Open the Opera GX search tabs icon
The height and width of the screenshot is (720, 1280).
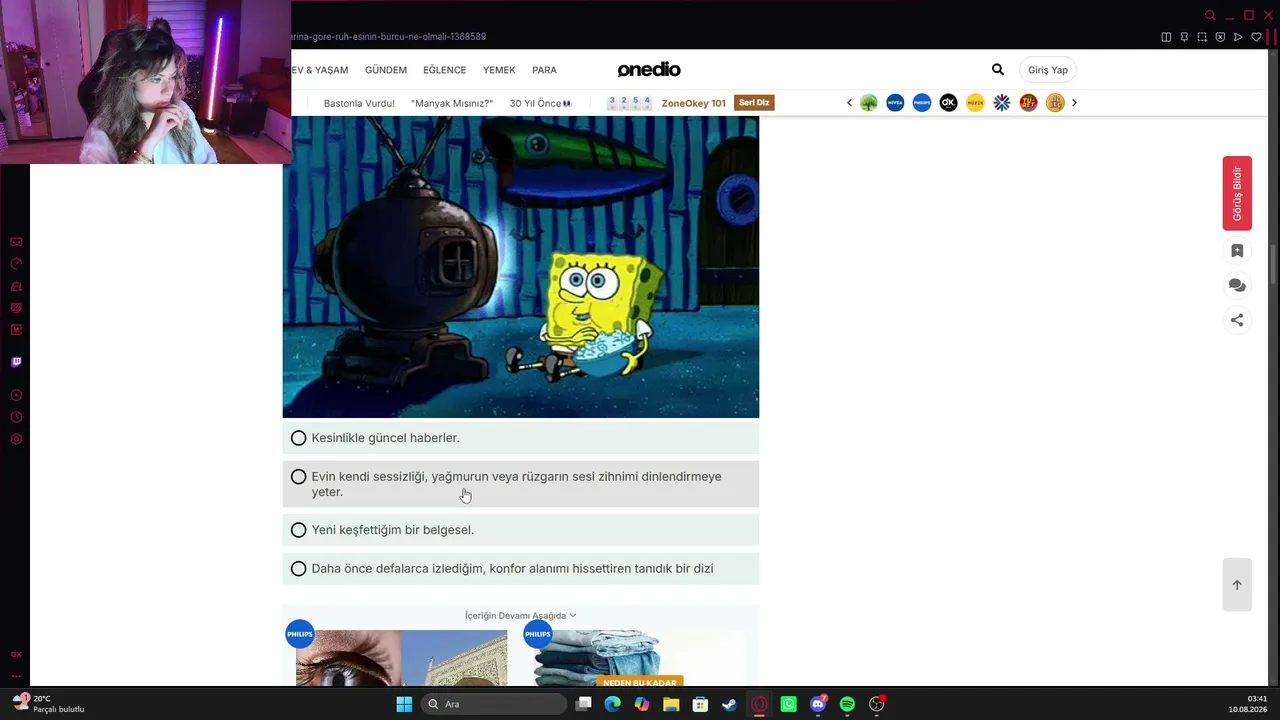pyautogui.click(x=1210, y=15)
